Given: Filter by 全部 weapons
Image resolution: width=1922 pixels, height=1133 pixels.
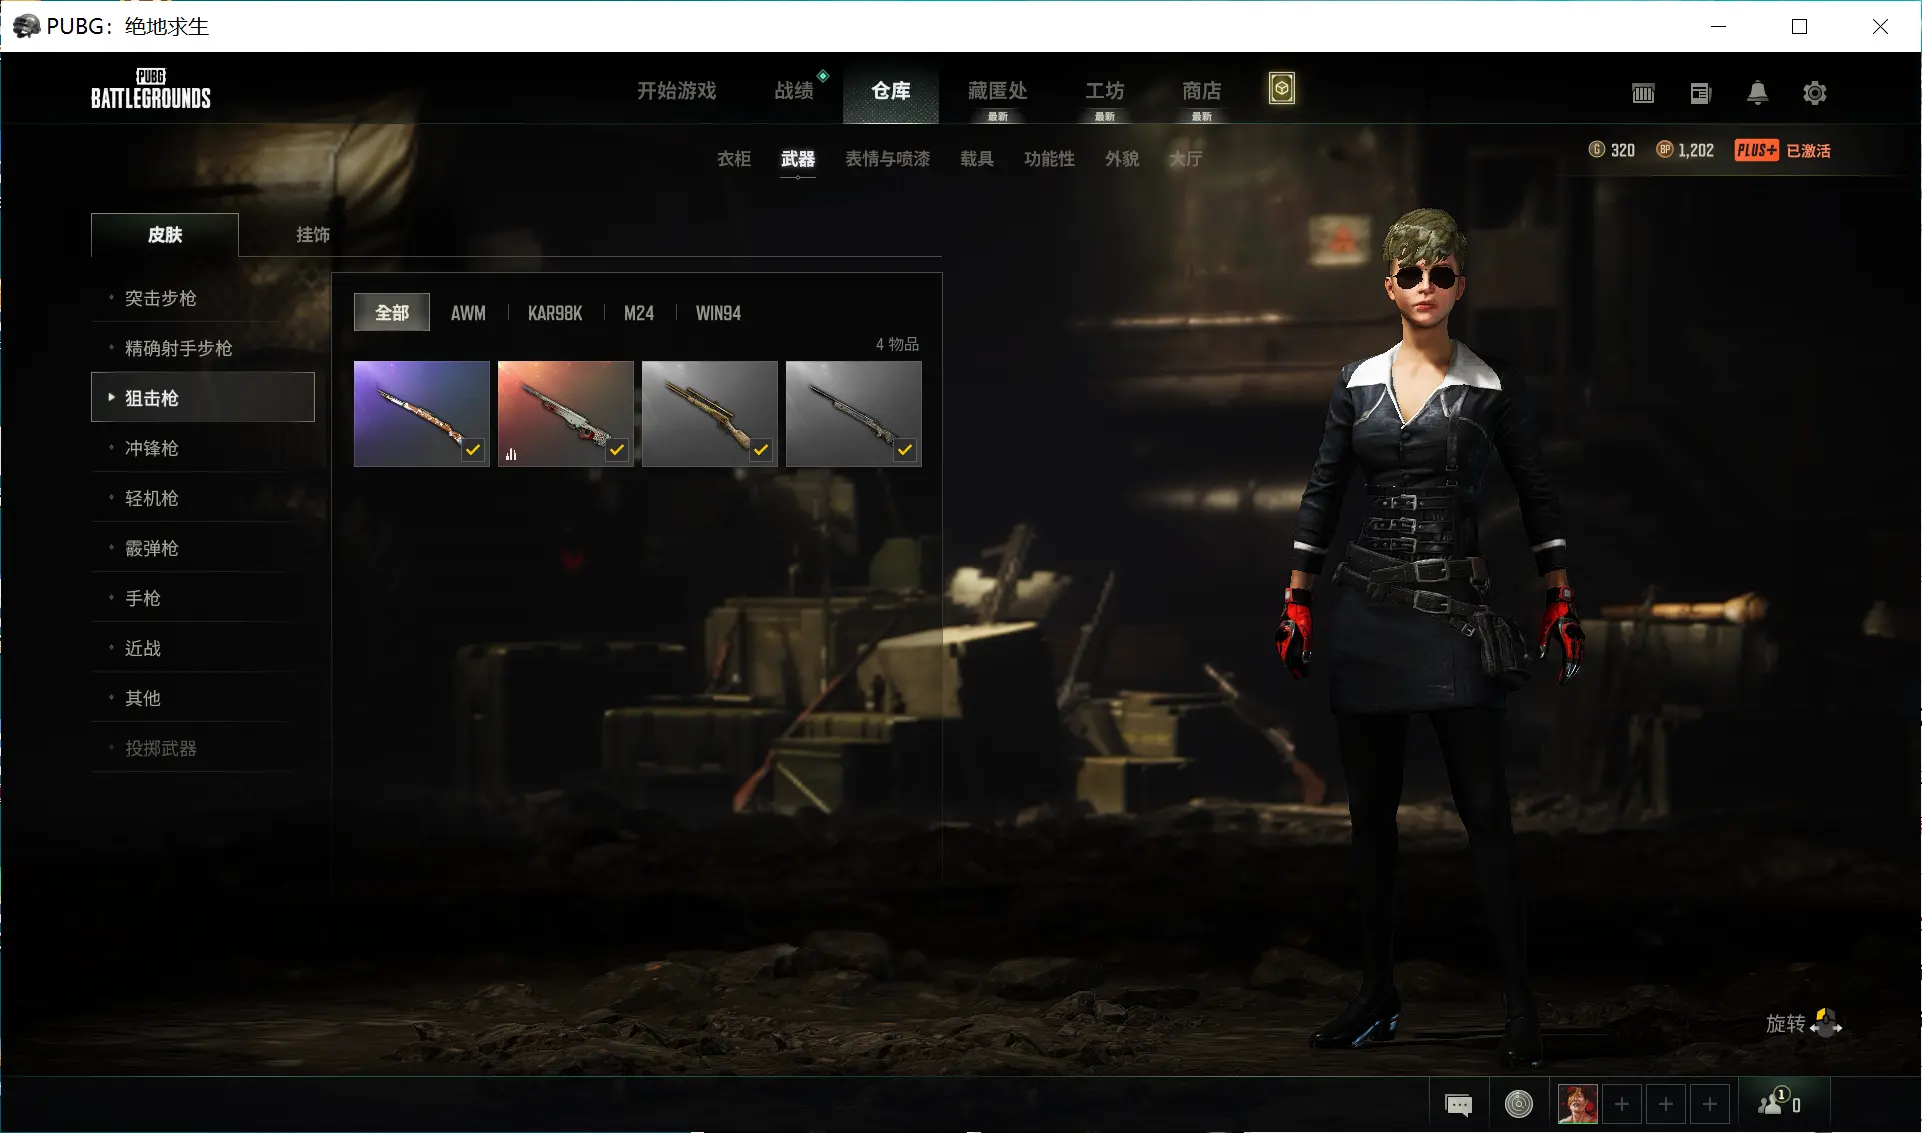Looking at the screenshot, I should 392,313.
